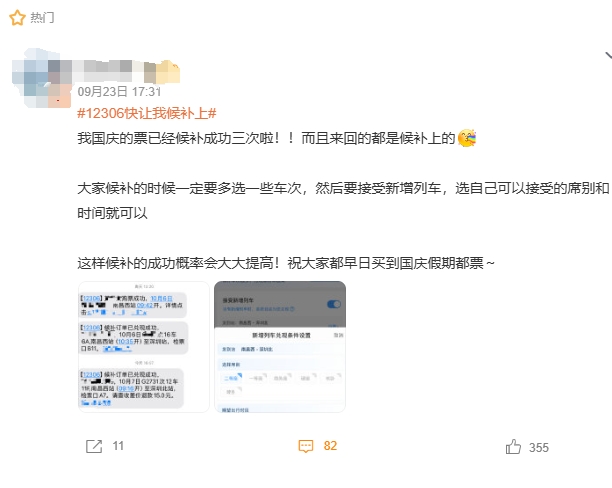Click the blurred user avatar
612x488 pixels.
click(x=41, y=78)
